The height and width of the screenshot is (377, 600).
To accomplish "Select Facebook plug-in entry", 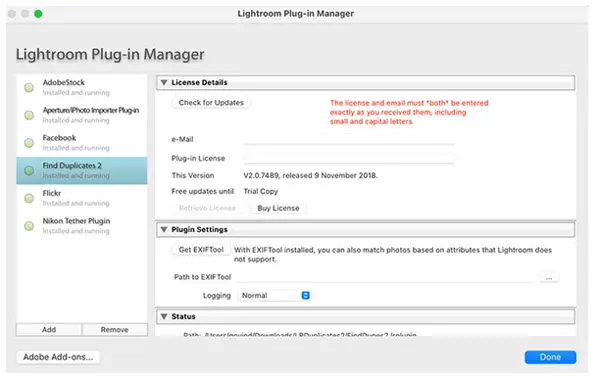I will [x=82, y=143].
